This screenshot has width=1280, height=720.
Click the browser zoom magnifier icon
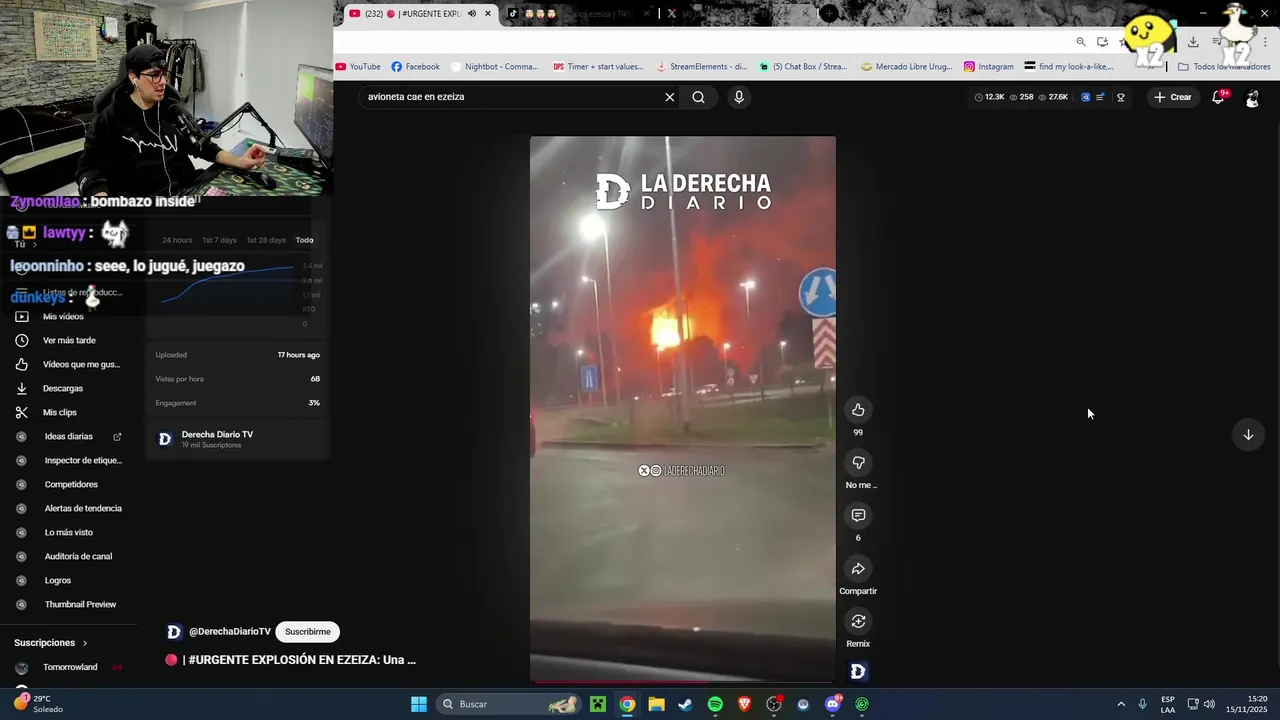coord(1081,42)
